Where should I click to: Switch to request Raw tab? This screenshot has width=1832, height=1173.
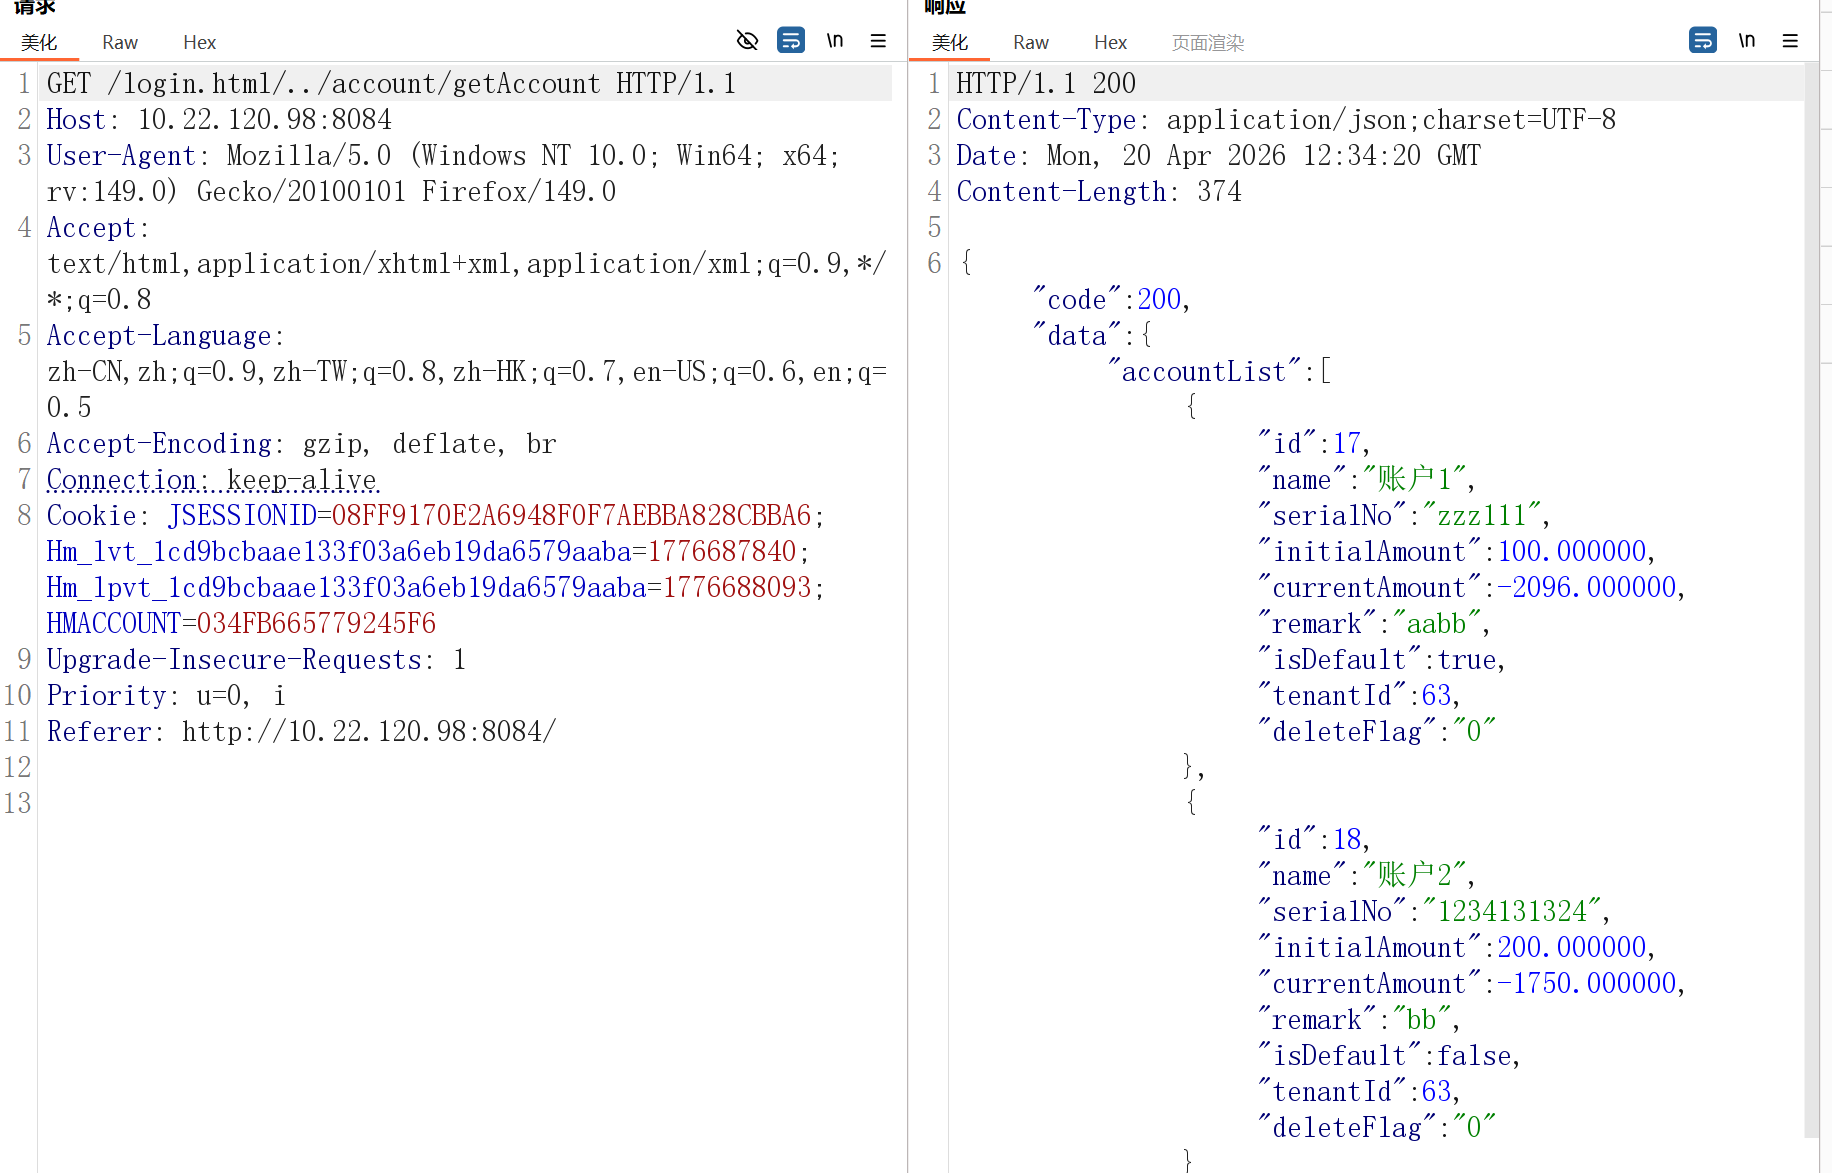120,42
